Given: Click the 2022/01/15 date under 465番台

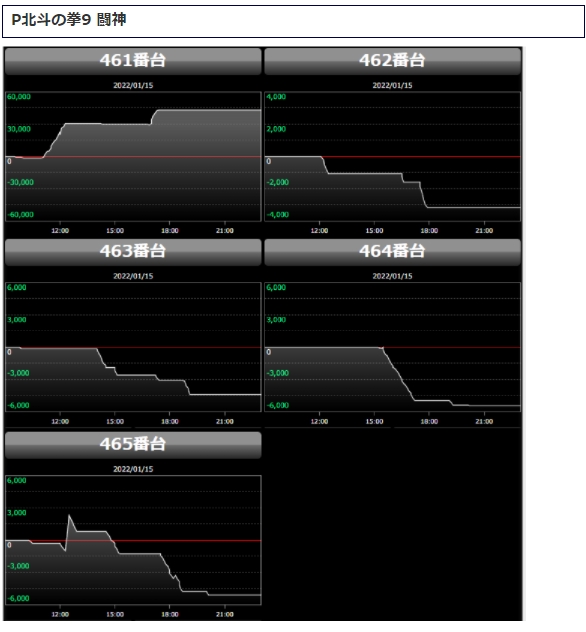Looking at the screenshot, I should pos(133,469).
